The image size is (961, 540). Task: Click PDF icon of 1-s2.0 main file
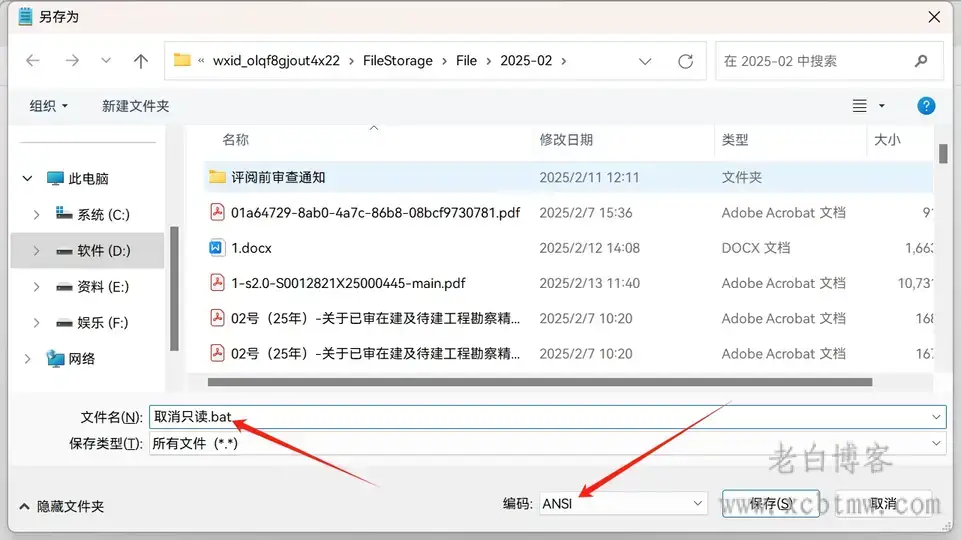(217, 283)
